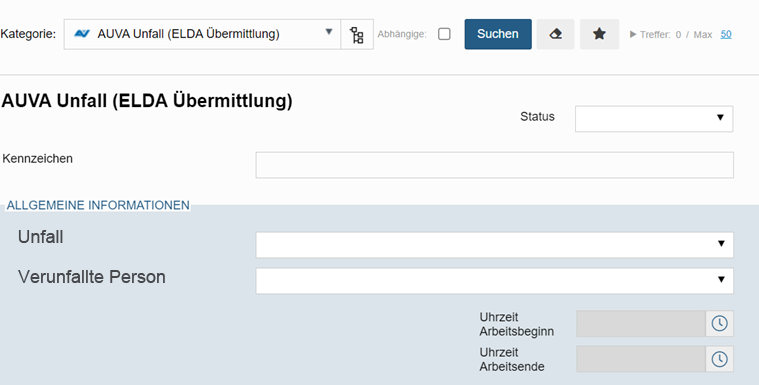This screenshot has height=385, width=759.
Task: Focus the Kennzeichen input field
Action: [x=494, y=165]
